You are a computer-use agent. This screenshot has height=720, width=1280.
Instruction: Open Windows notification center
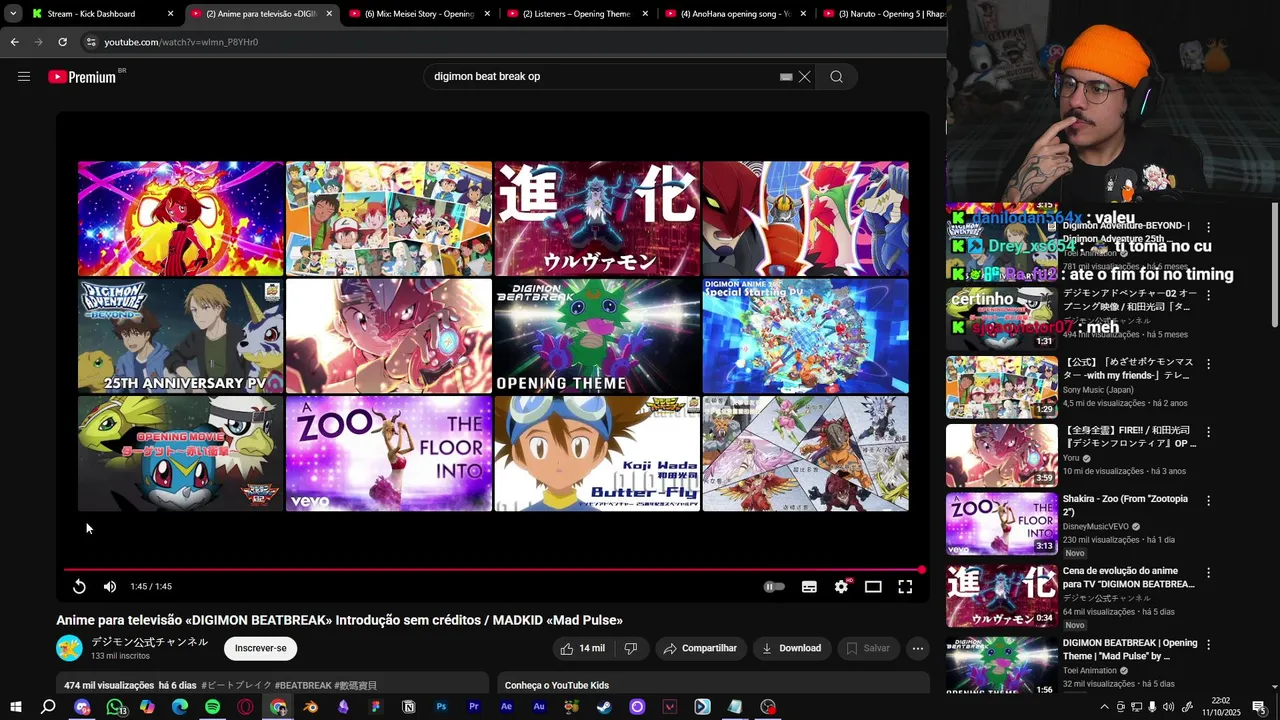tap(1258, 707)
